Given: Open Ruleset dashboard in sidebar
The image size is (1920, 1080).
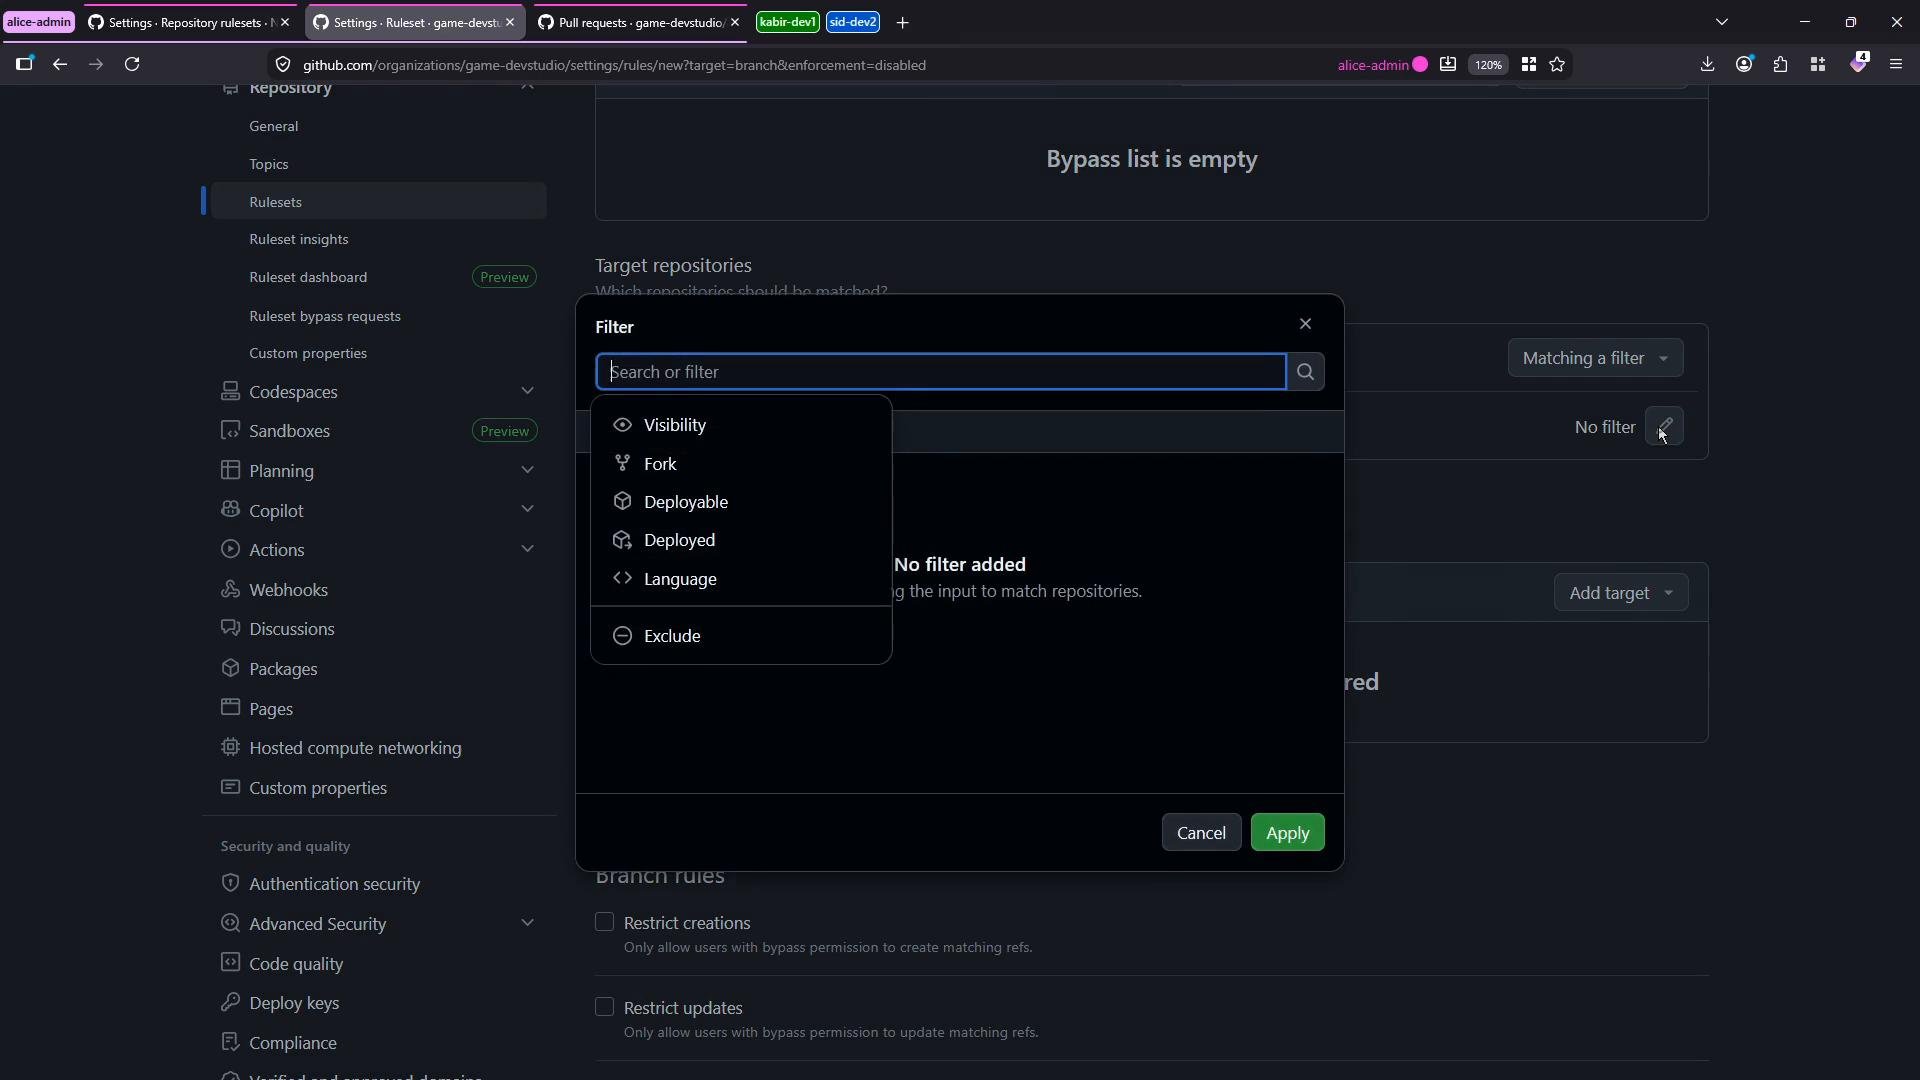Looking at the screenshot, I should point(308,277).
